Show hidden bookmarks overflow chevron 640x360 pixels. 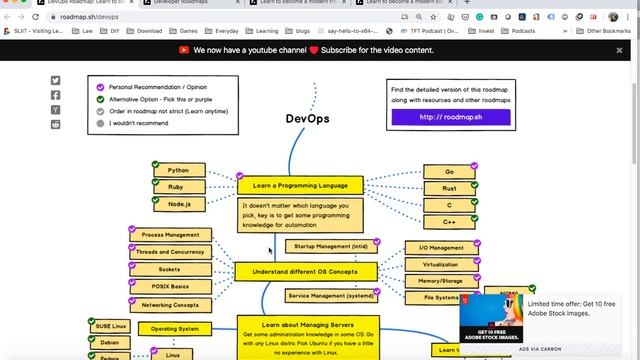tap(565, 31)
